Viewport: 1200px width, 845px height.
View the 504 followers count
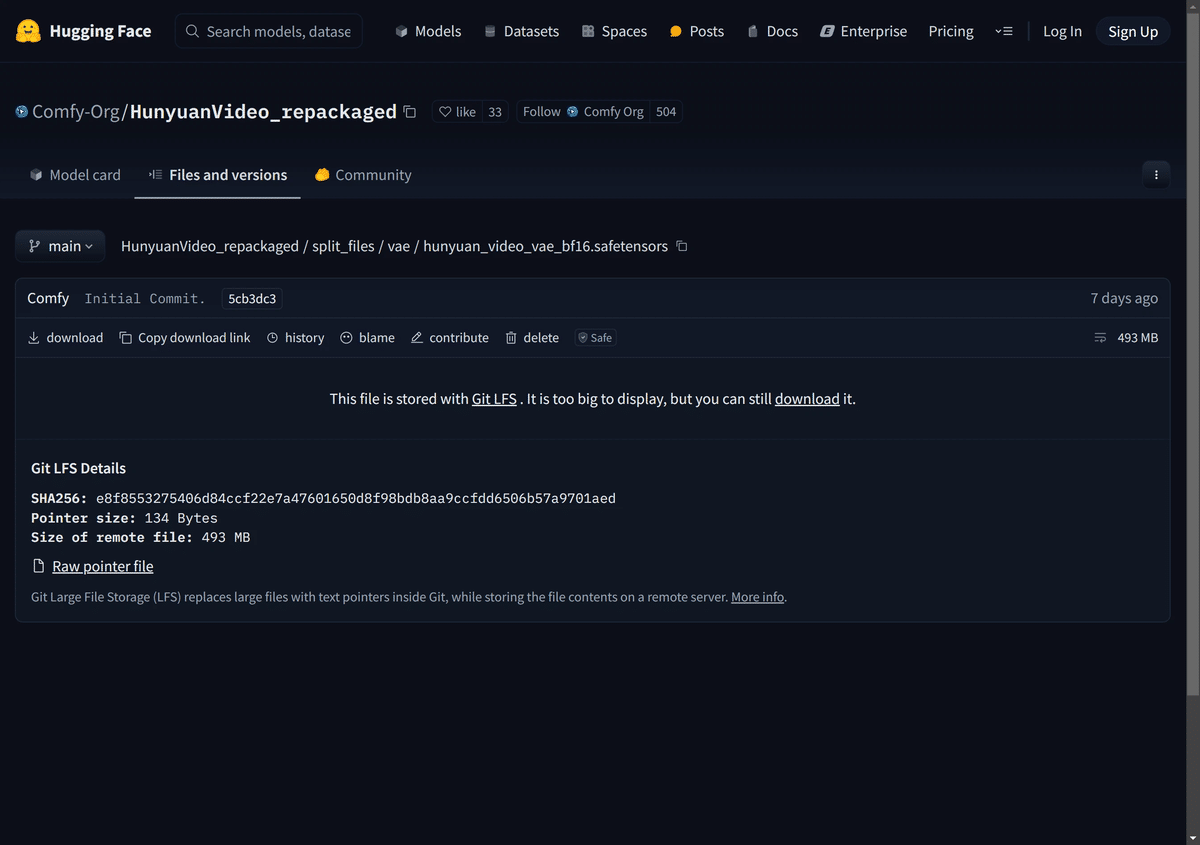tap(666, 112)
